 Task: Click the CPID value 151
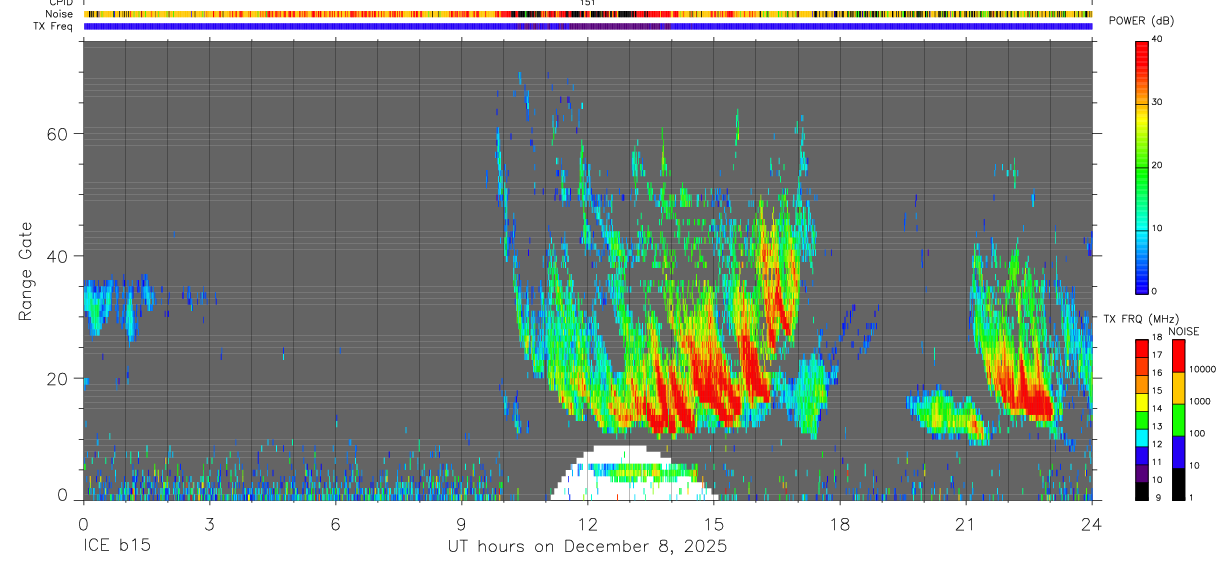coord(588,3)
